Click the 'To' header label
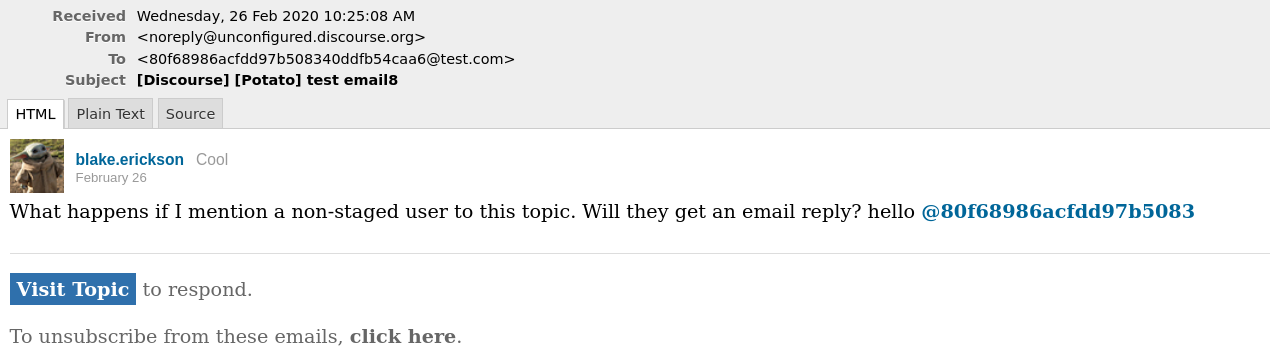1270x362 pixels. 117,59
